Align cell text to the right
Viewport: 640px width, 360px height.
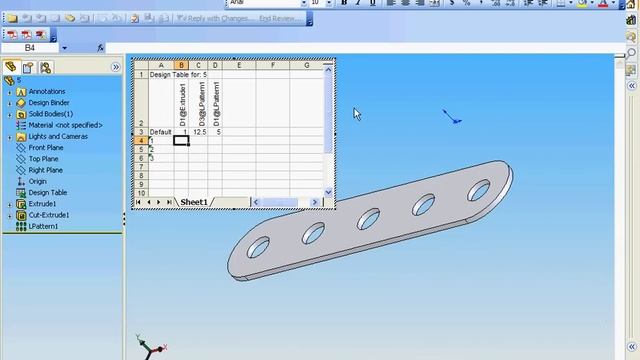click(420, 3)
